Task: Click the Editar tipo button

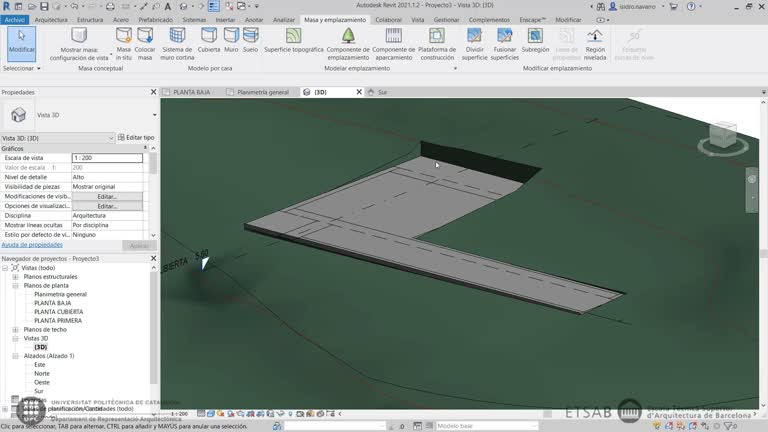Action: tap(137, 137)
